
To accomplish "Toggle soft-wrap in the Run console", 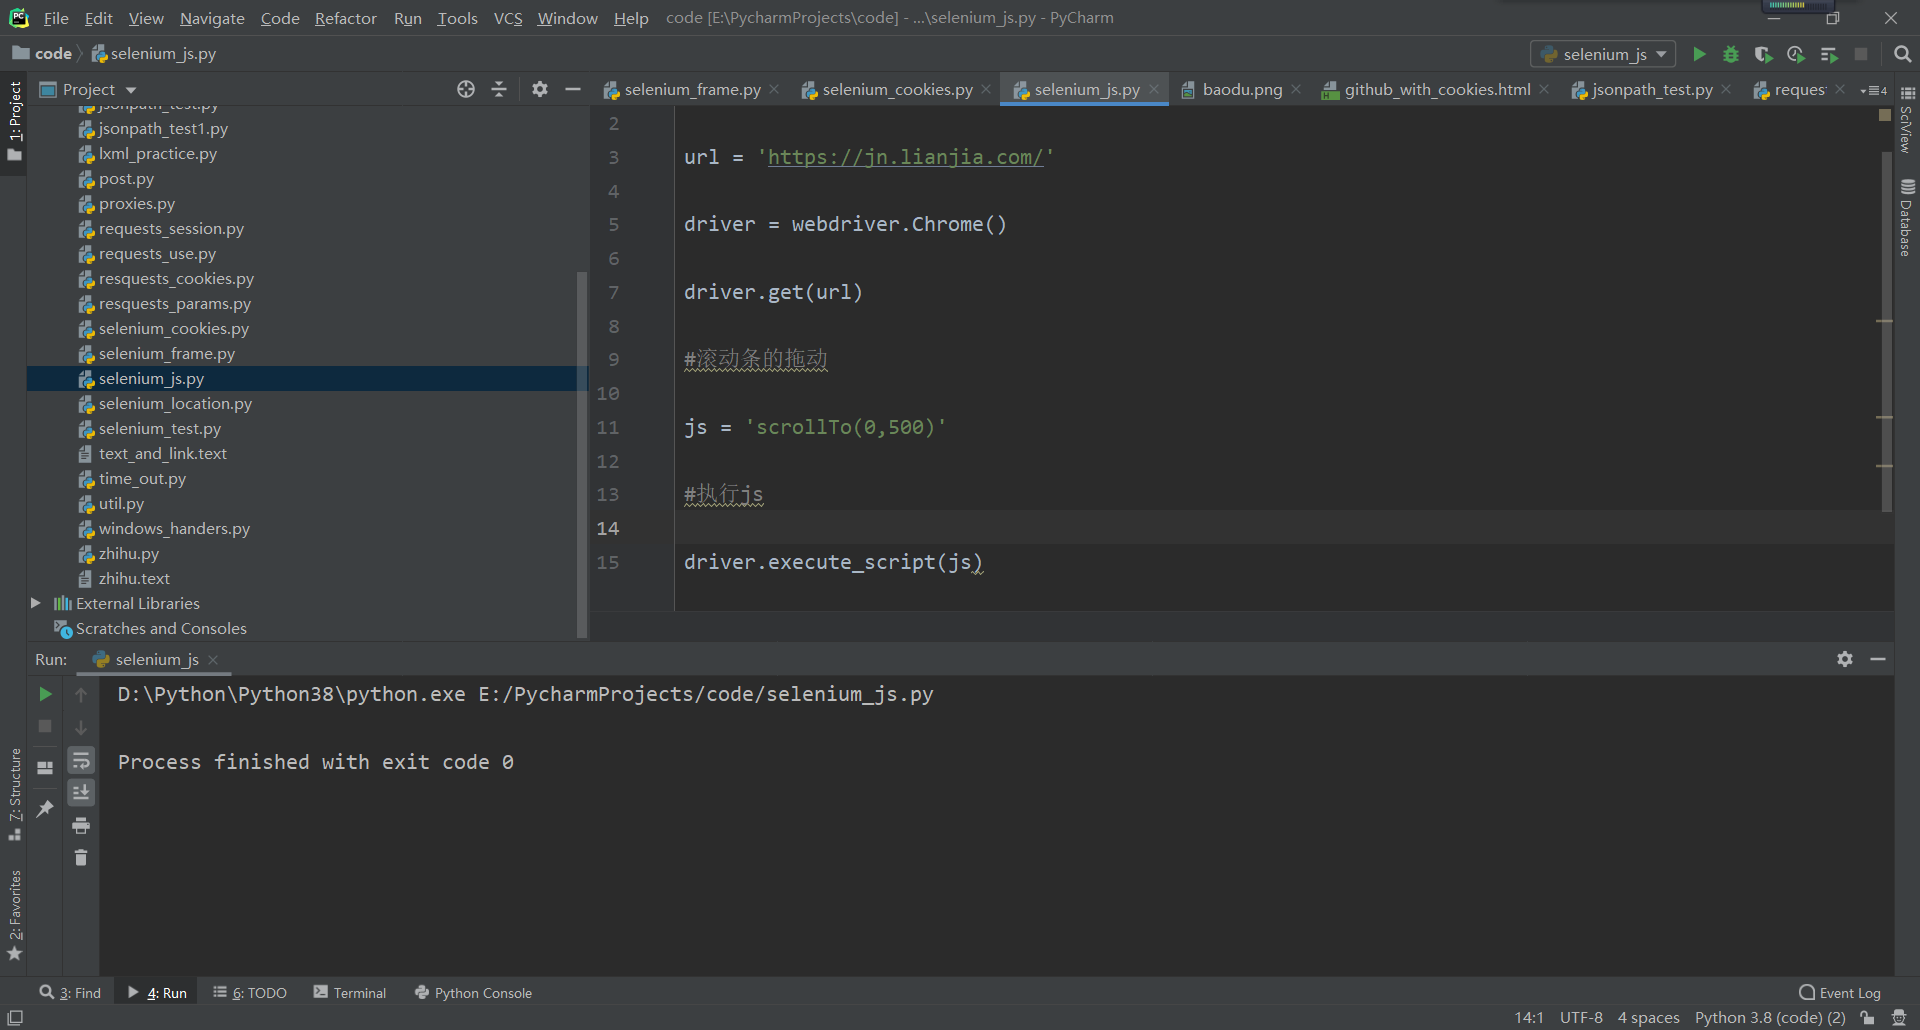I will (x=81, y=761).
